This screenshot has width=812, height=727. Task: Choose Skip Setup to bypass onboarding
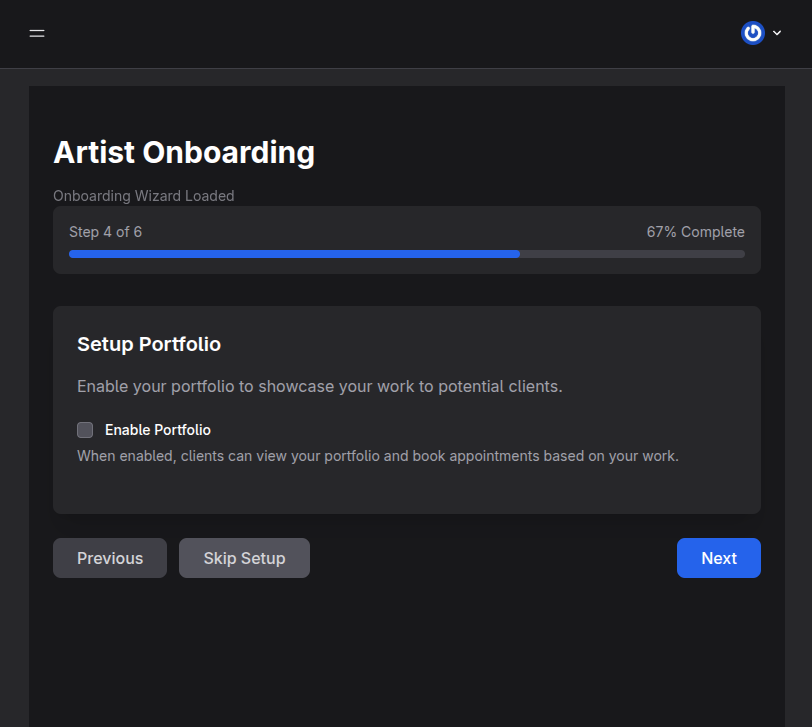tap(244, 558)
